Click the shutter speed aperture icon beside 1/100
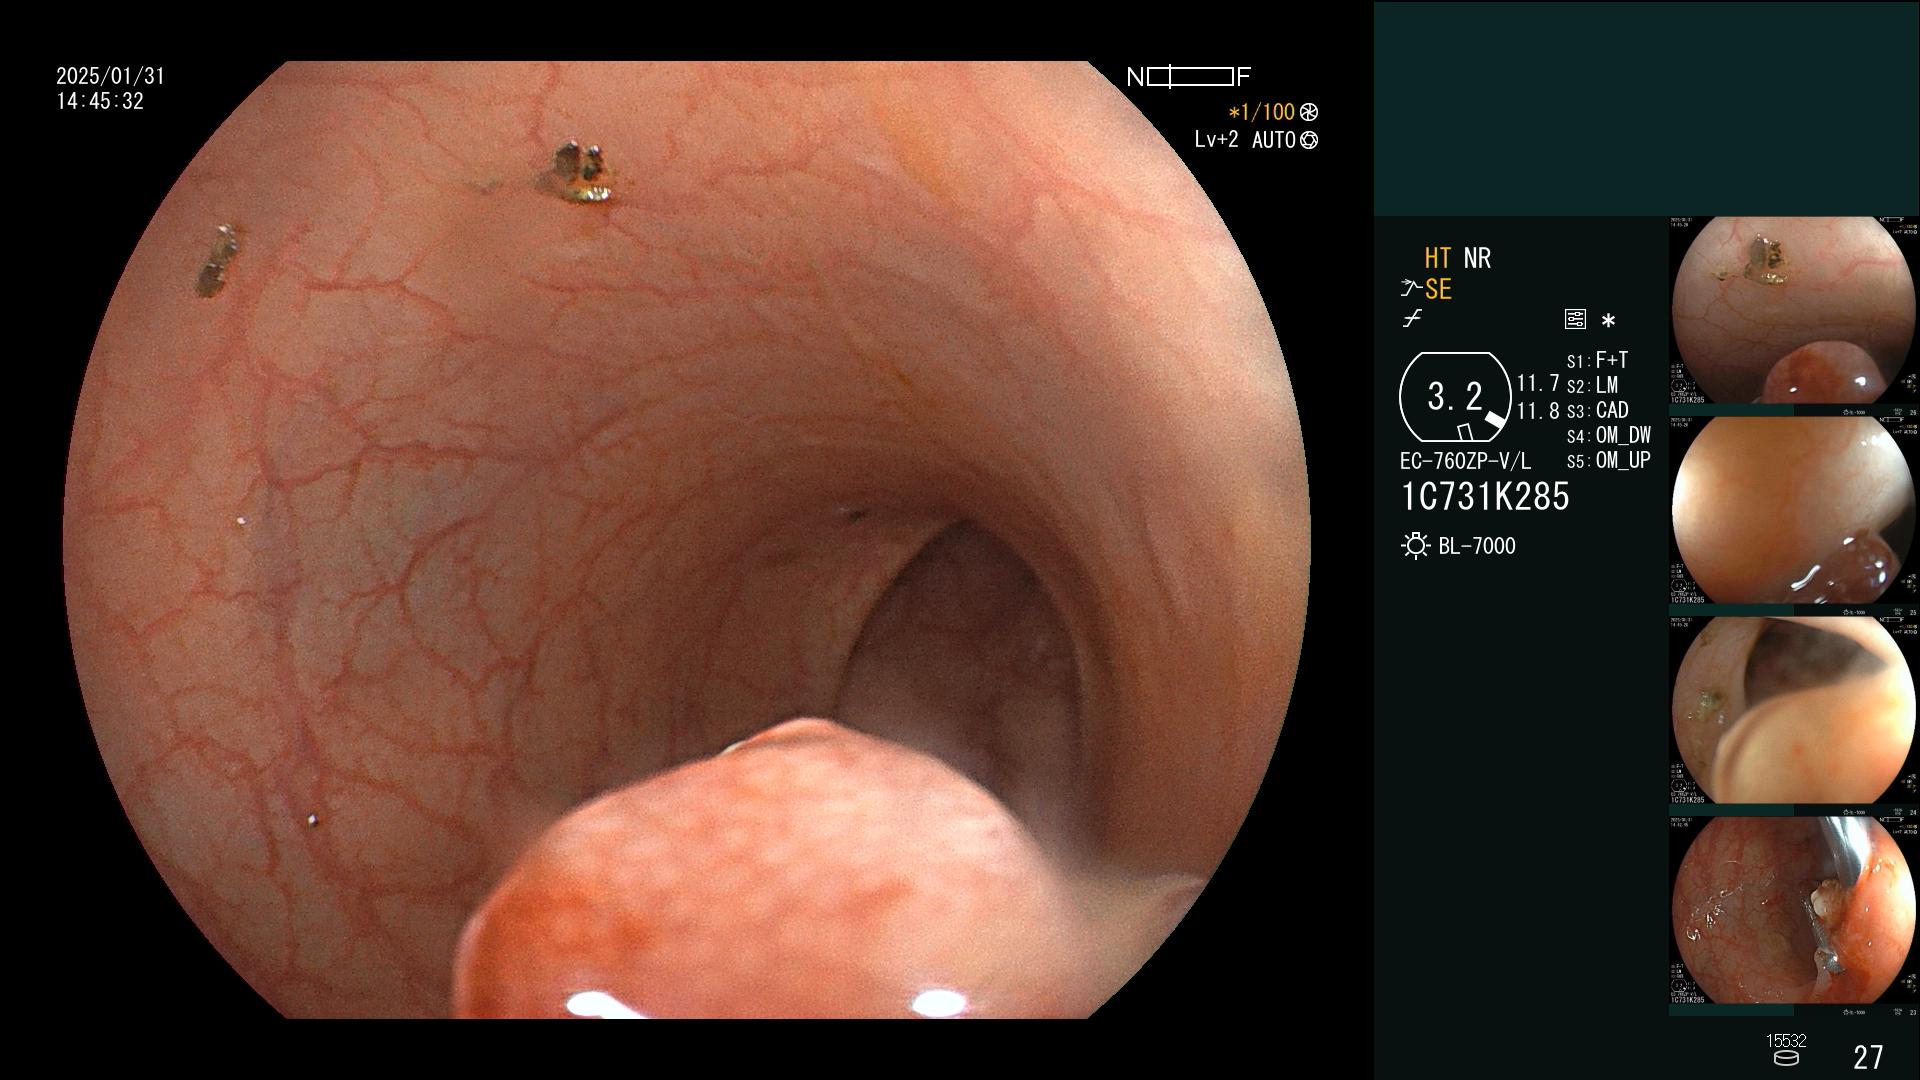Viewport: 1920px width, 1080px height. (x=1309, y=112)
